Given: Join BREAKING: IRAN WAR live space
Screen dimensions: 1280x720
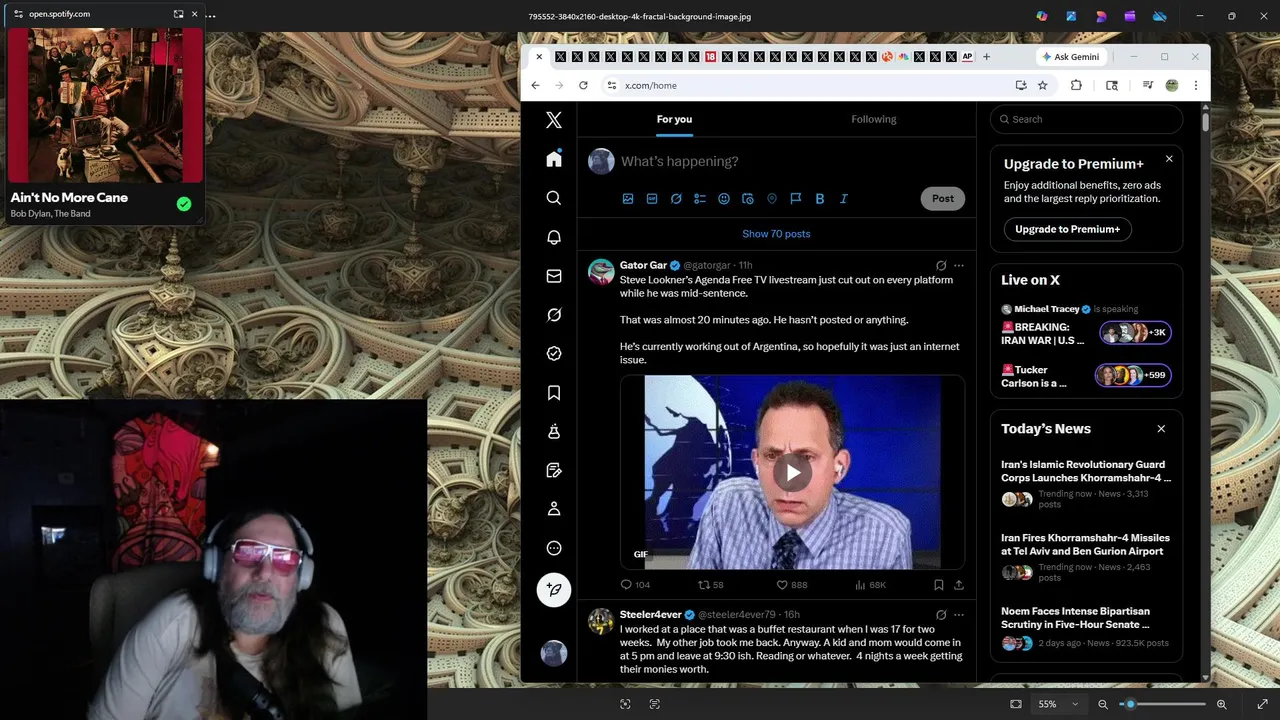Looking at the screenshot, I should tap(1086, 333).
